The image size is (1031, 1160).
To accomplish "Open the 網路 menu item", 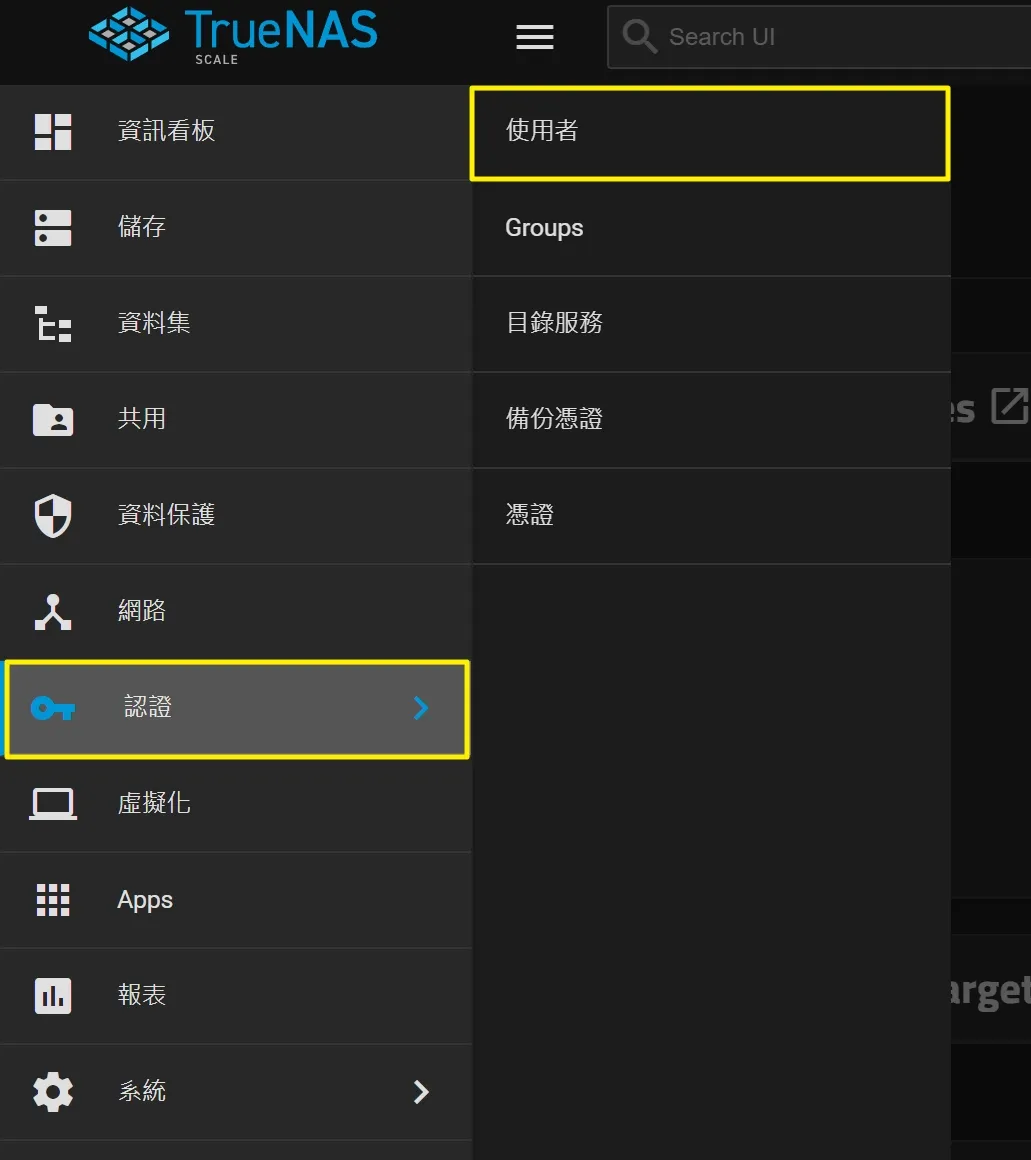I will [236, 613].
